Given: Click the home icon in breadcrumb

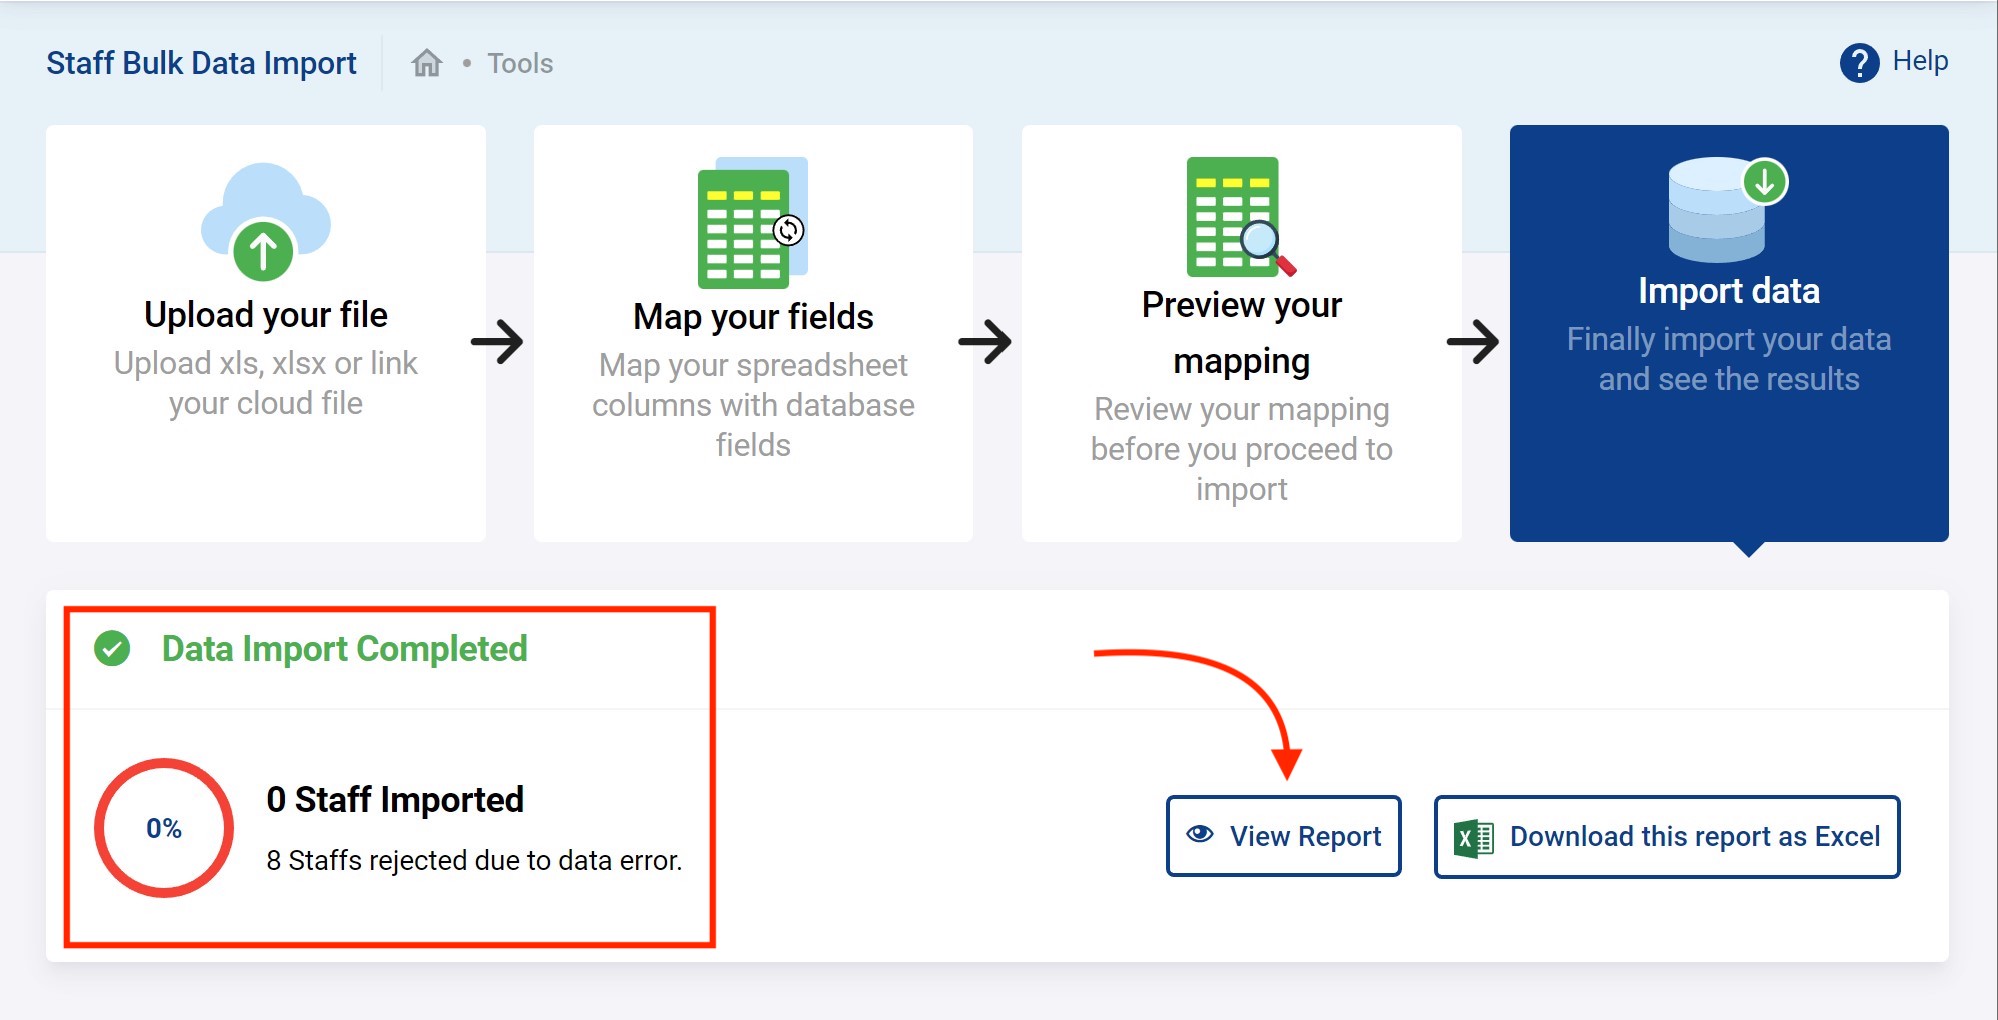Looking at the screenshot, I should (x=427, y=63).
